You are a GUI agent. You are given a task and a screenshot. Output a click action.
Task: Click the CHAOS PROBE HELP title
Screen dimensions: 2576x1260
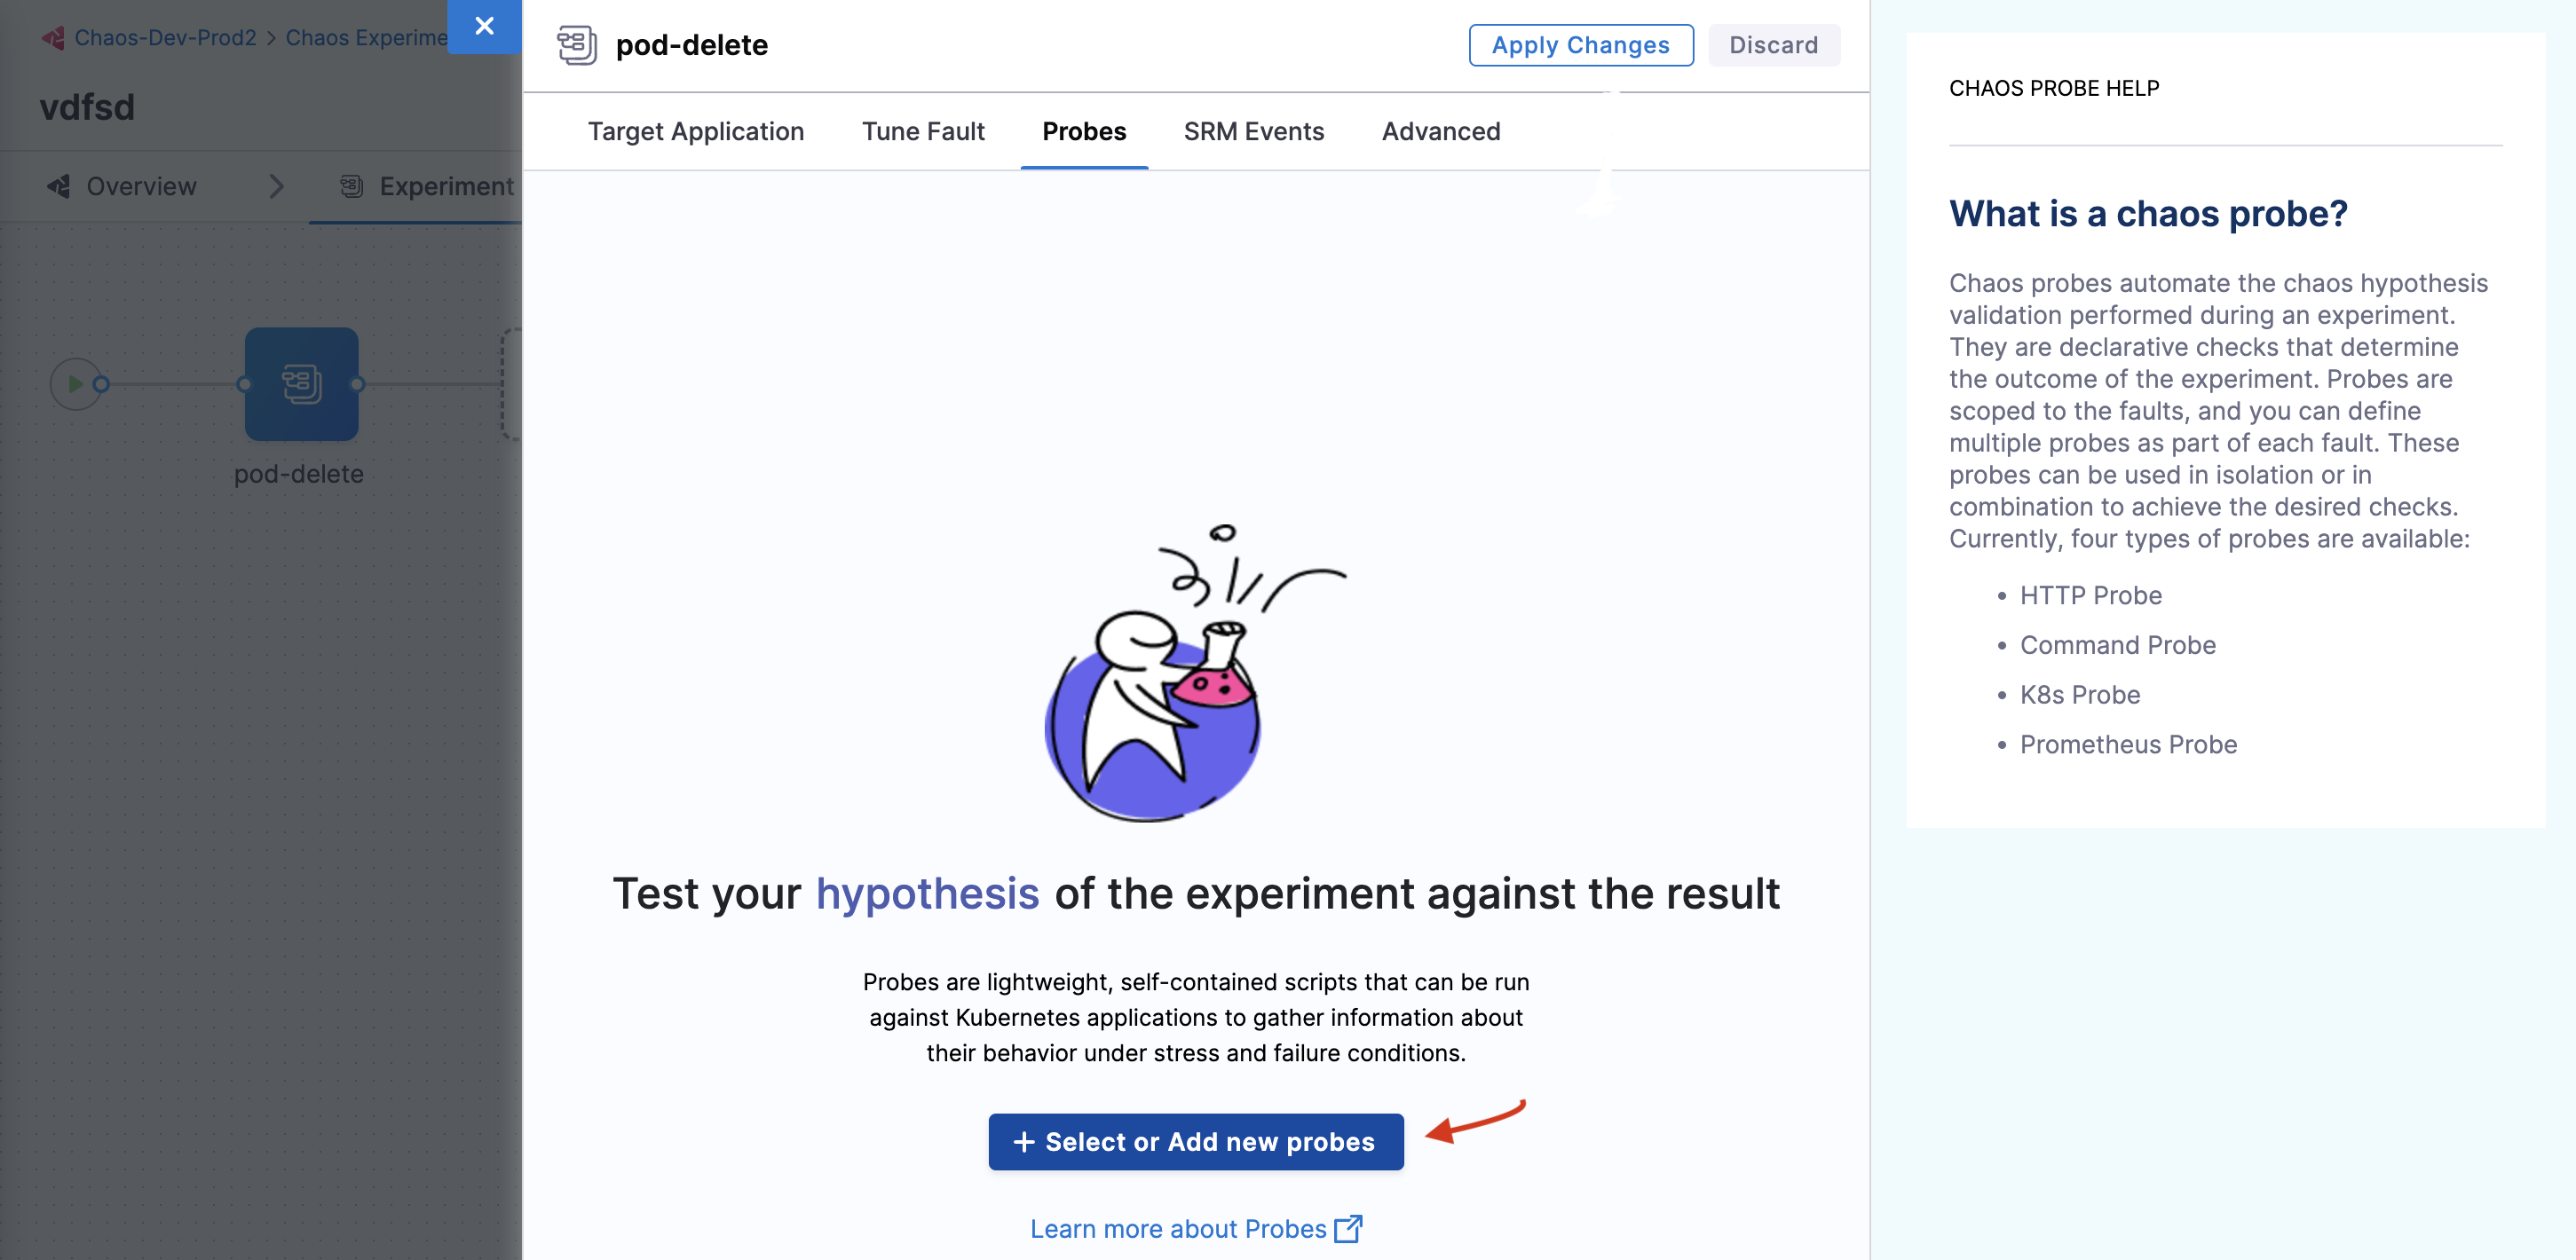point(2053,88)
